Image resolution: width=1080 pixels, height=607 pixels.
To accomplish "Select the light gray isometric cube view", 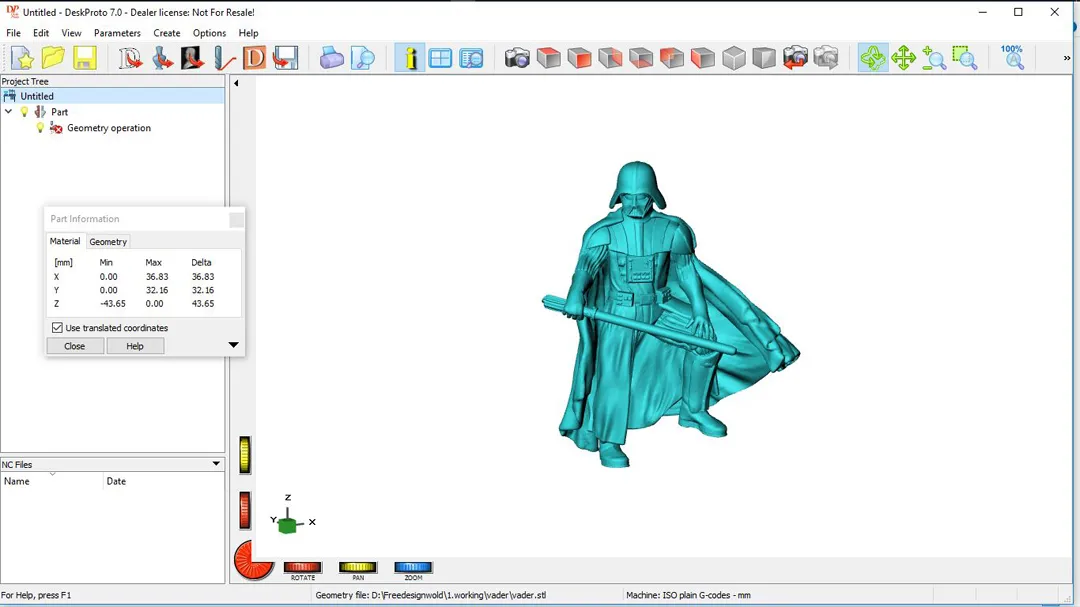I will [734, 58].
